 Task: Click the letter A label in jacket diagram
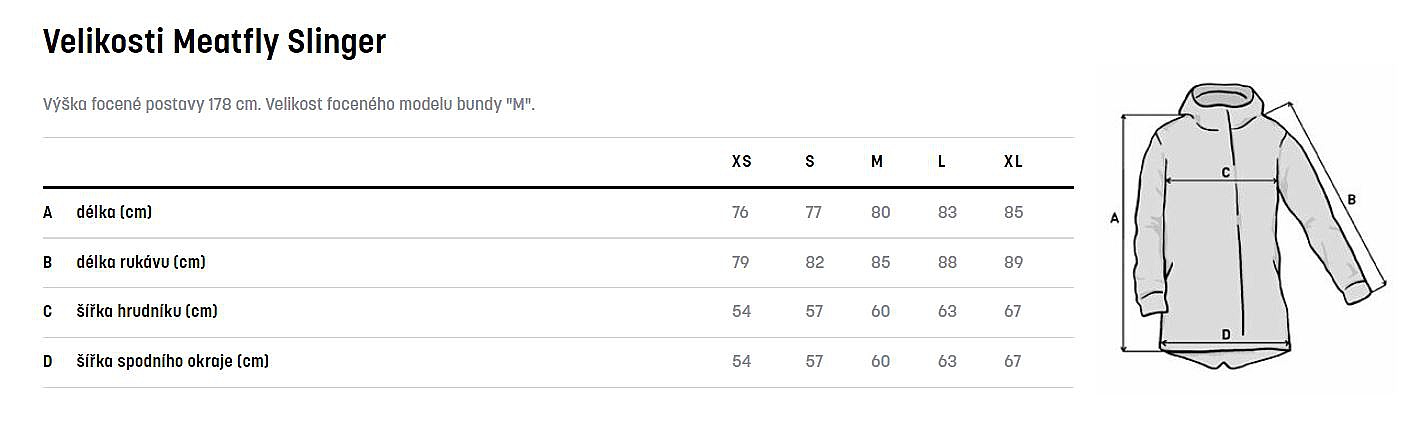point(1114,218)
